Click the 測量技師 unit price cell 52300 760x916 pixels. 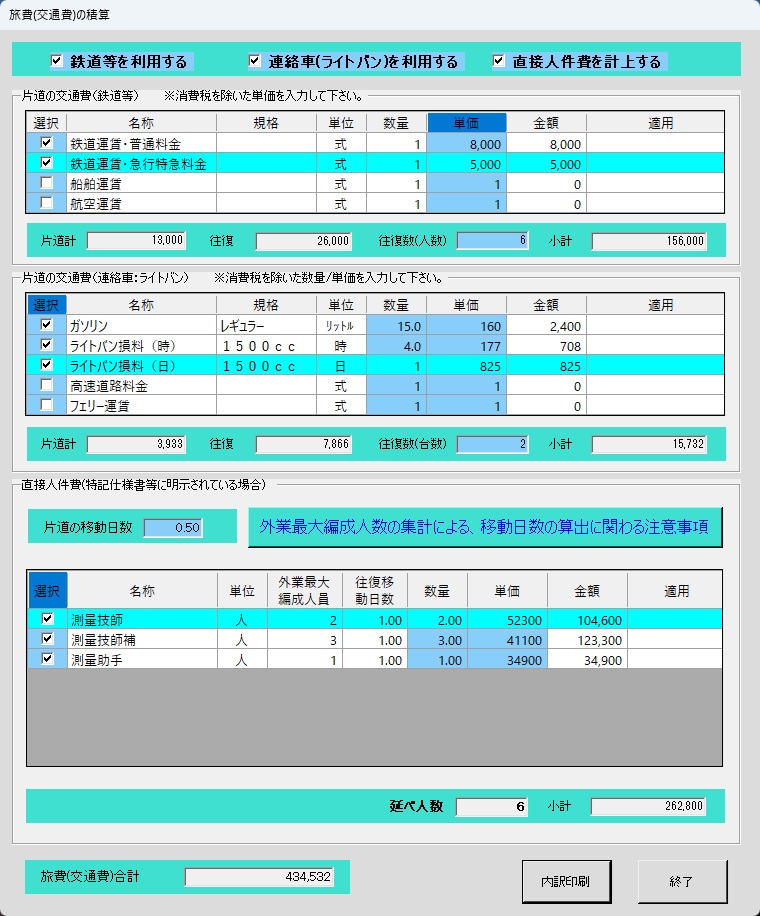(507, 619)
